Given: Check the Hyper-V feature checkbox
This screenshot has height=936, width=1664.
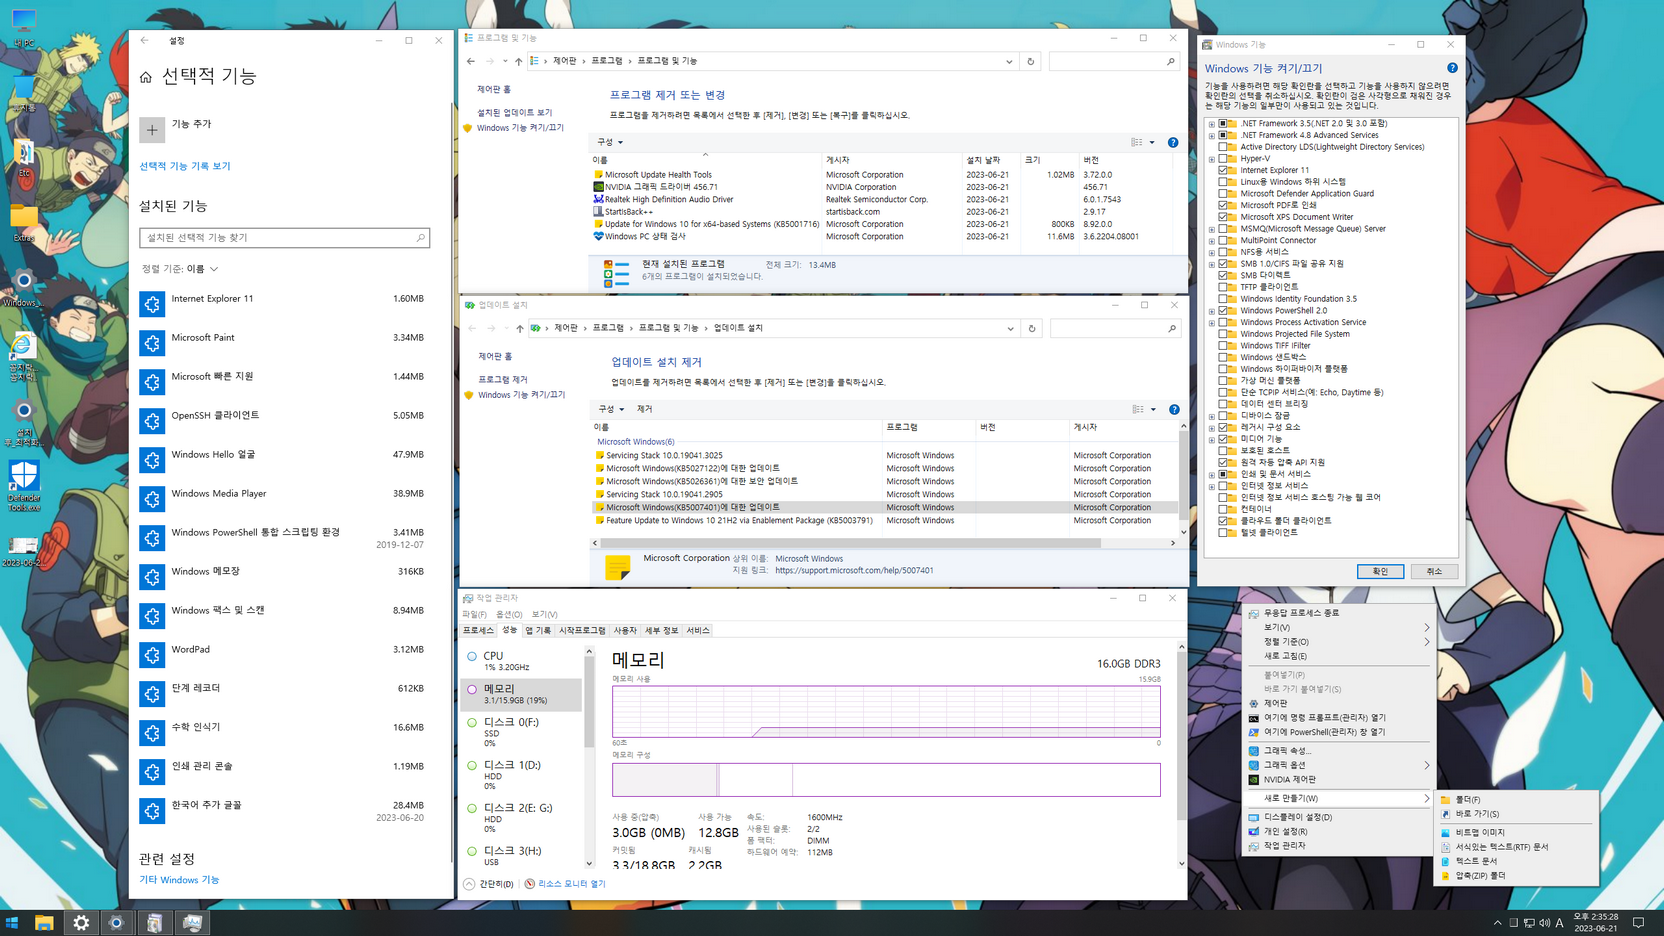Looking at the screenshot, I should pyautogui.click(x=1223, y=158).
